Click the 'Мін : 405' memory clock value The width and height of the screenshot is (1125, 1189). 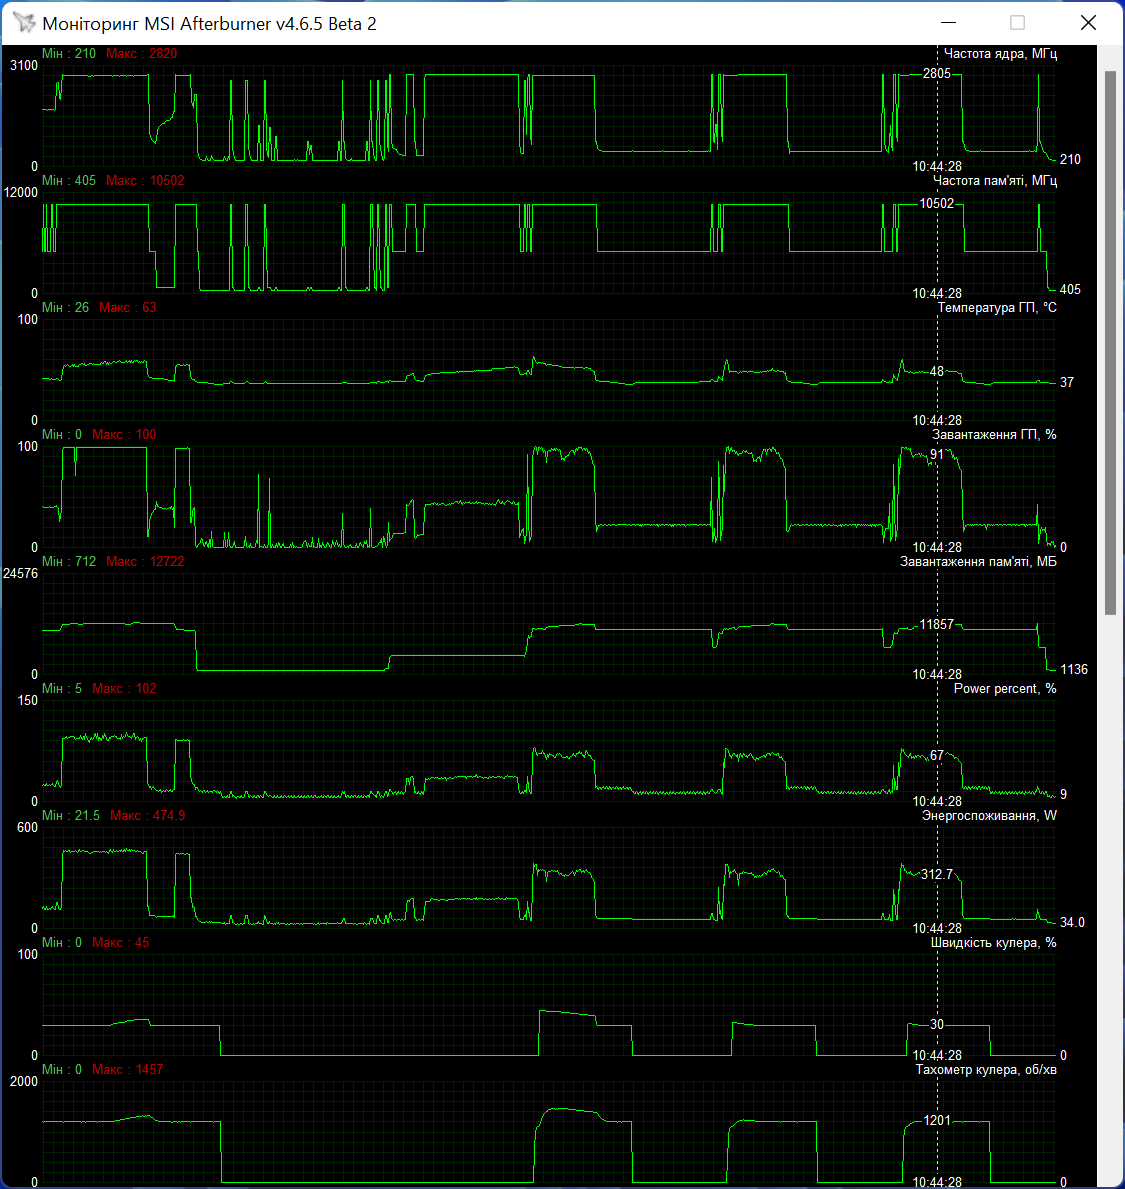coord(69,180)
